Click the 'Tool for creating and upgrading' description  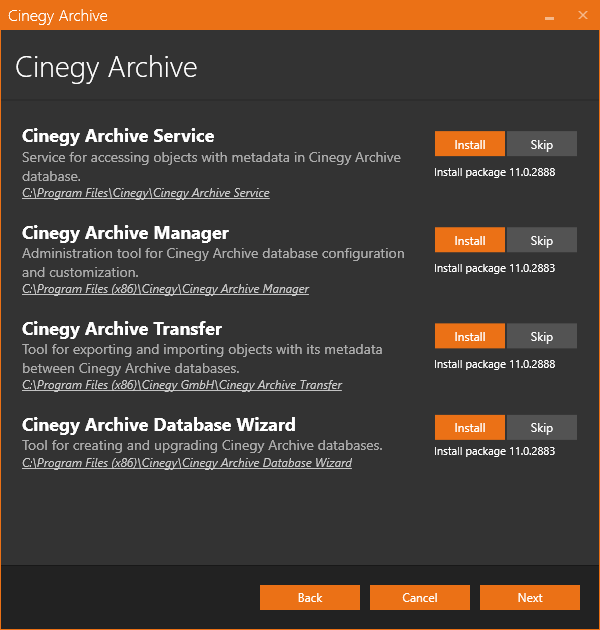pyautogui.click(x=202, y=446)
